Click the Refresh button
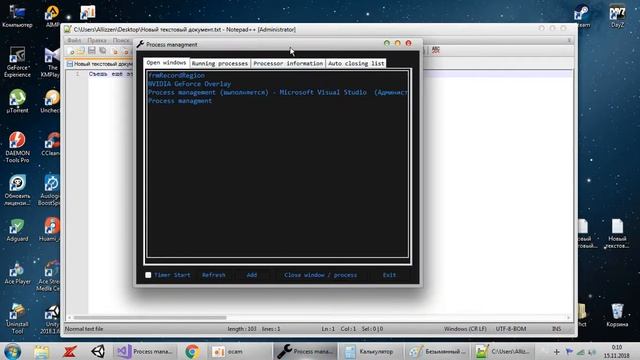This screenshot has height=360, width=640. 213,275
